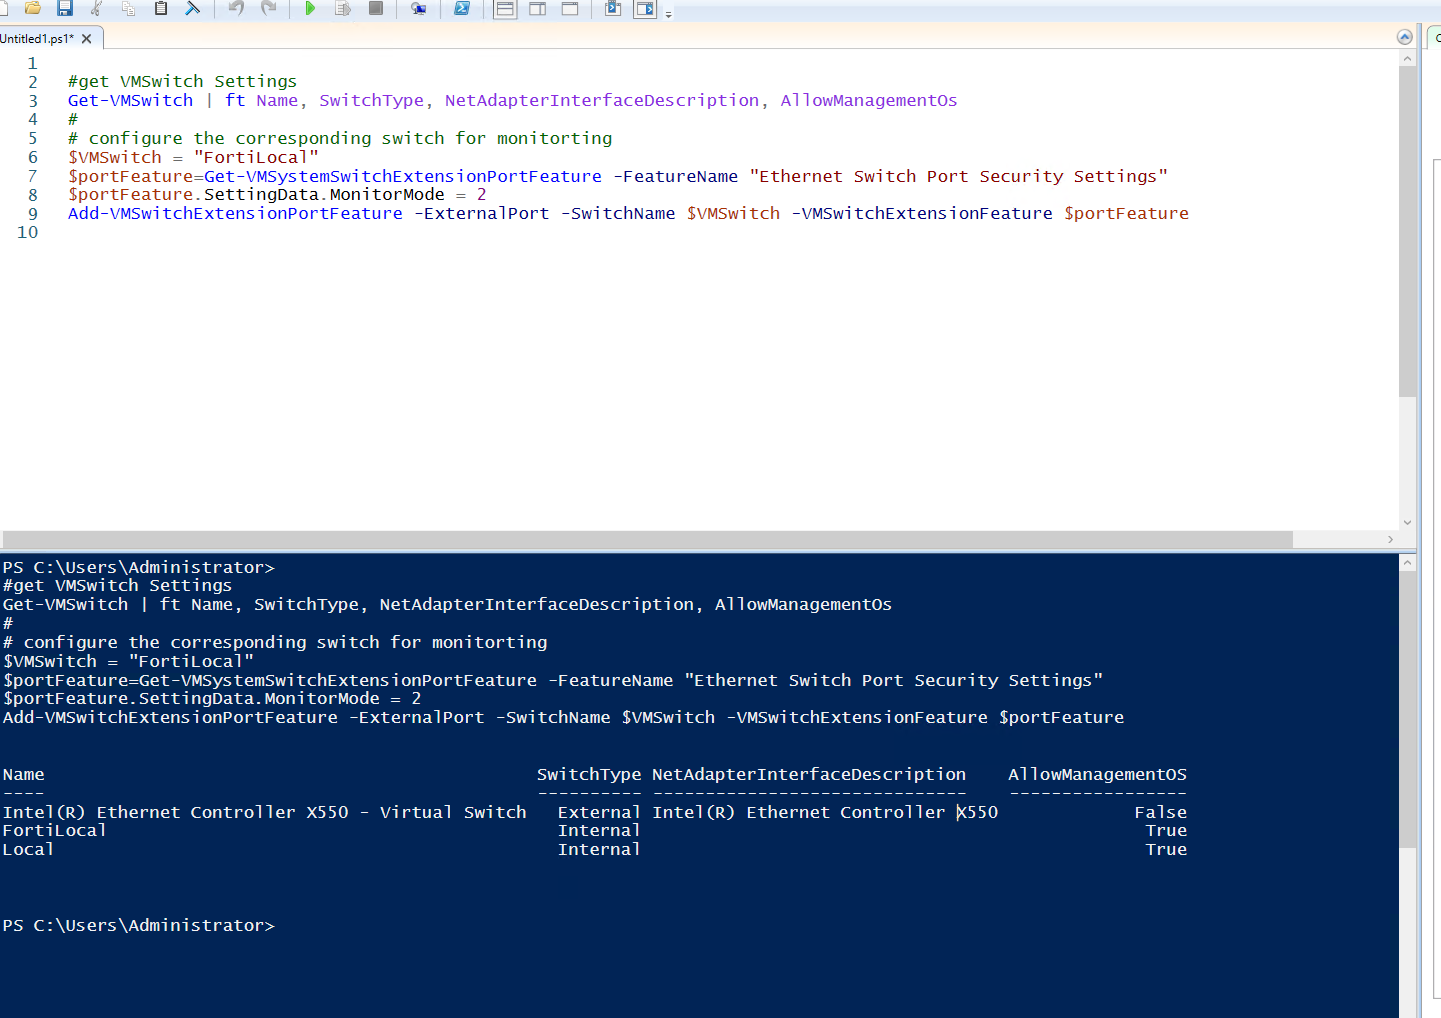Open the toolbar overflow options dropdown
Image resolution: width=1441 pixels, height=1018 pixels.
pyautogui.click(x=669, y=14)
